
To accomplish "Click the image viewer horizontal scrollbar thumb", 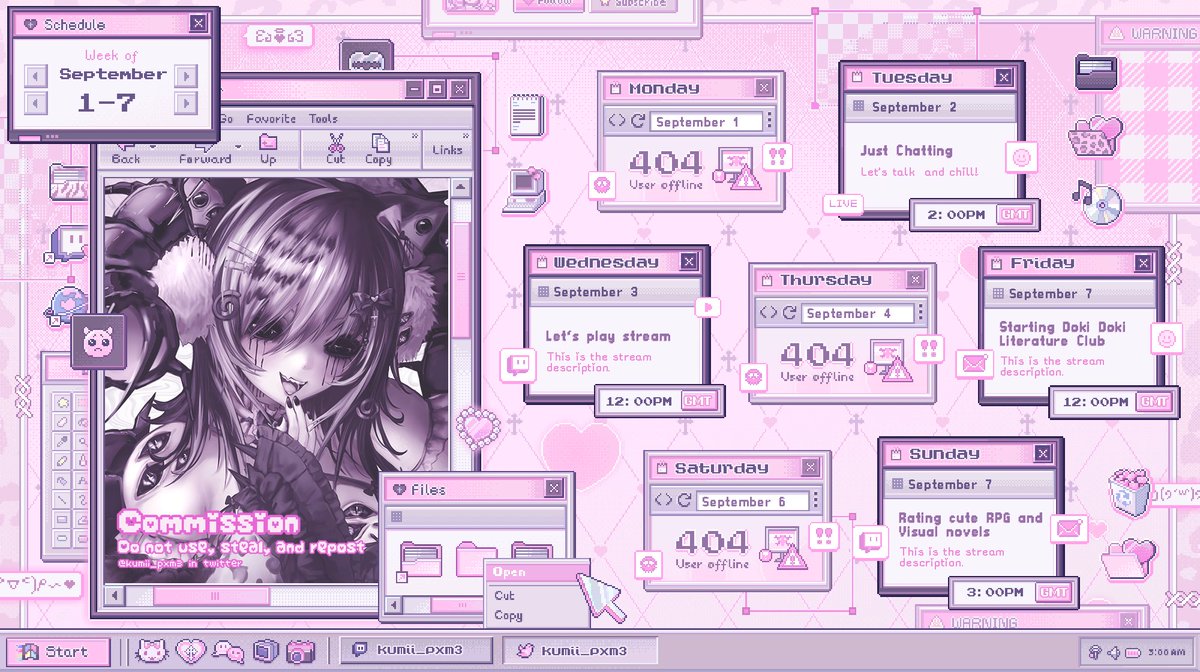I will (211, 596).
